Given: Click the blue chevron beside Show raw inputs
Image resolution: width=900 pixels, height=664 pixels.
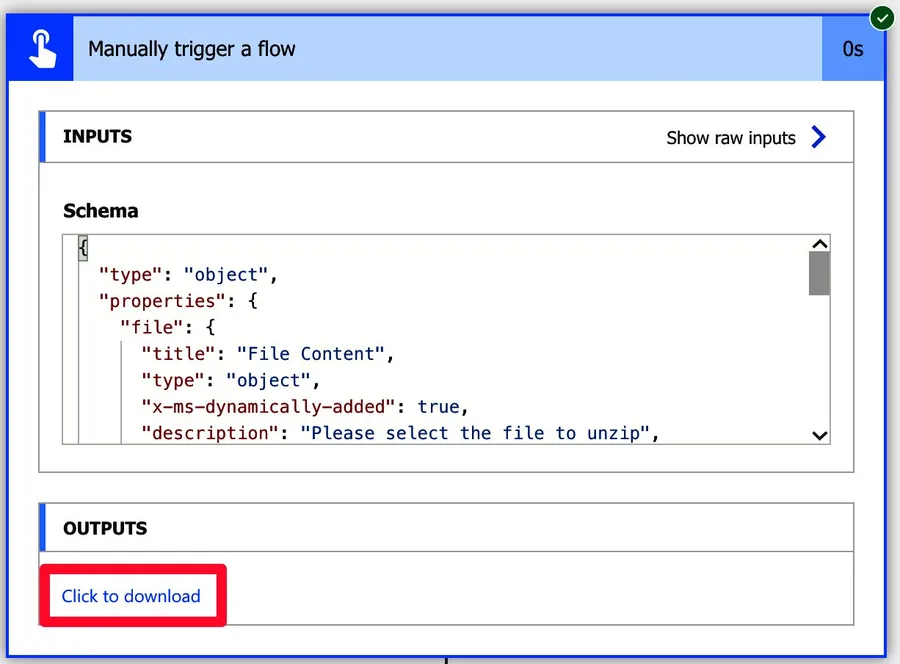Looking at the screenshot, I should pos(819,137).
